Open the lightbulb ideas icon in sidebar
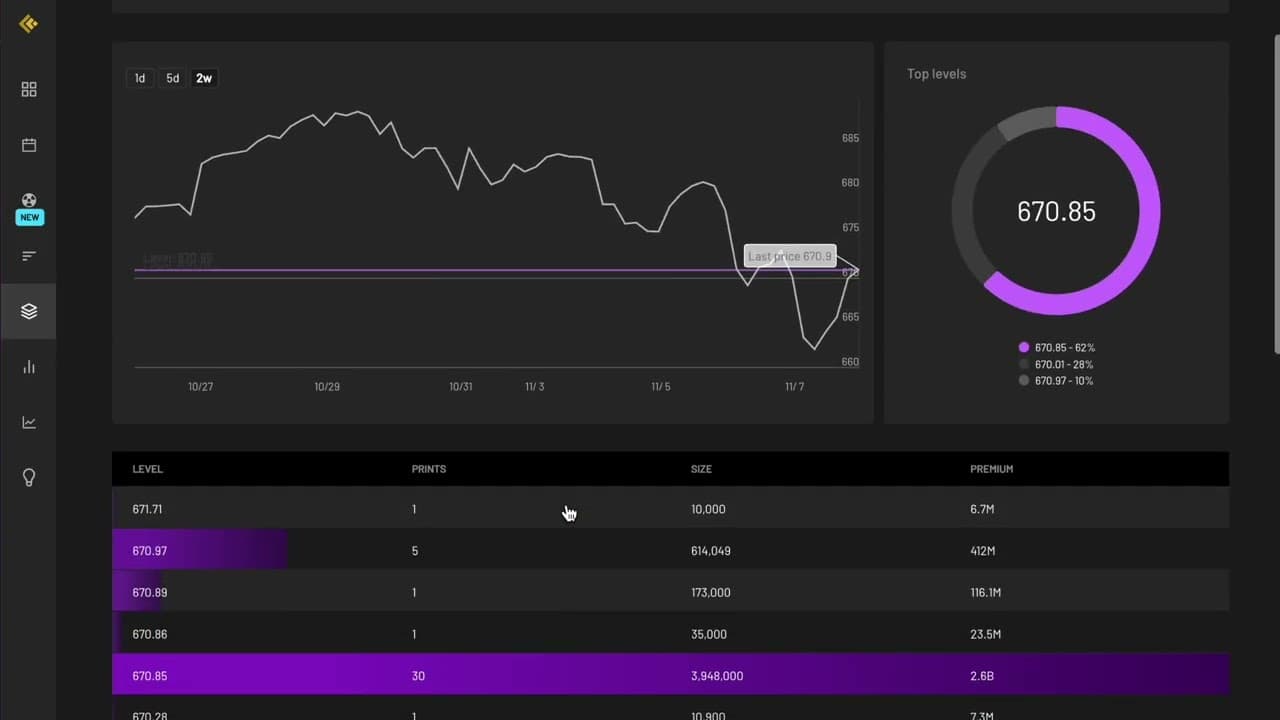Screen dimensions: 1280x720 coord(29,478)
